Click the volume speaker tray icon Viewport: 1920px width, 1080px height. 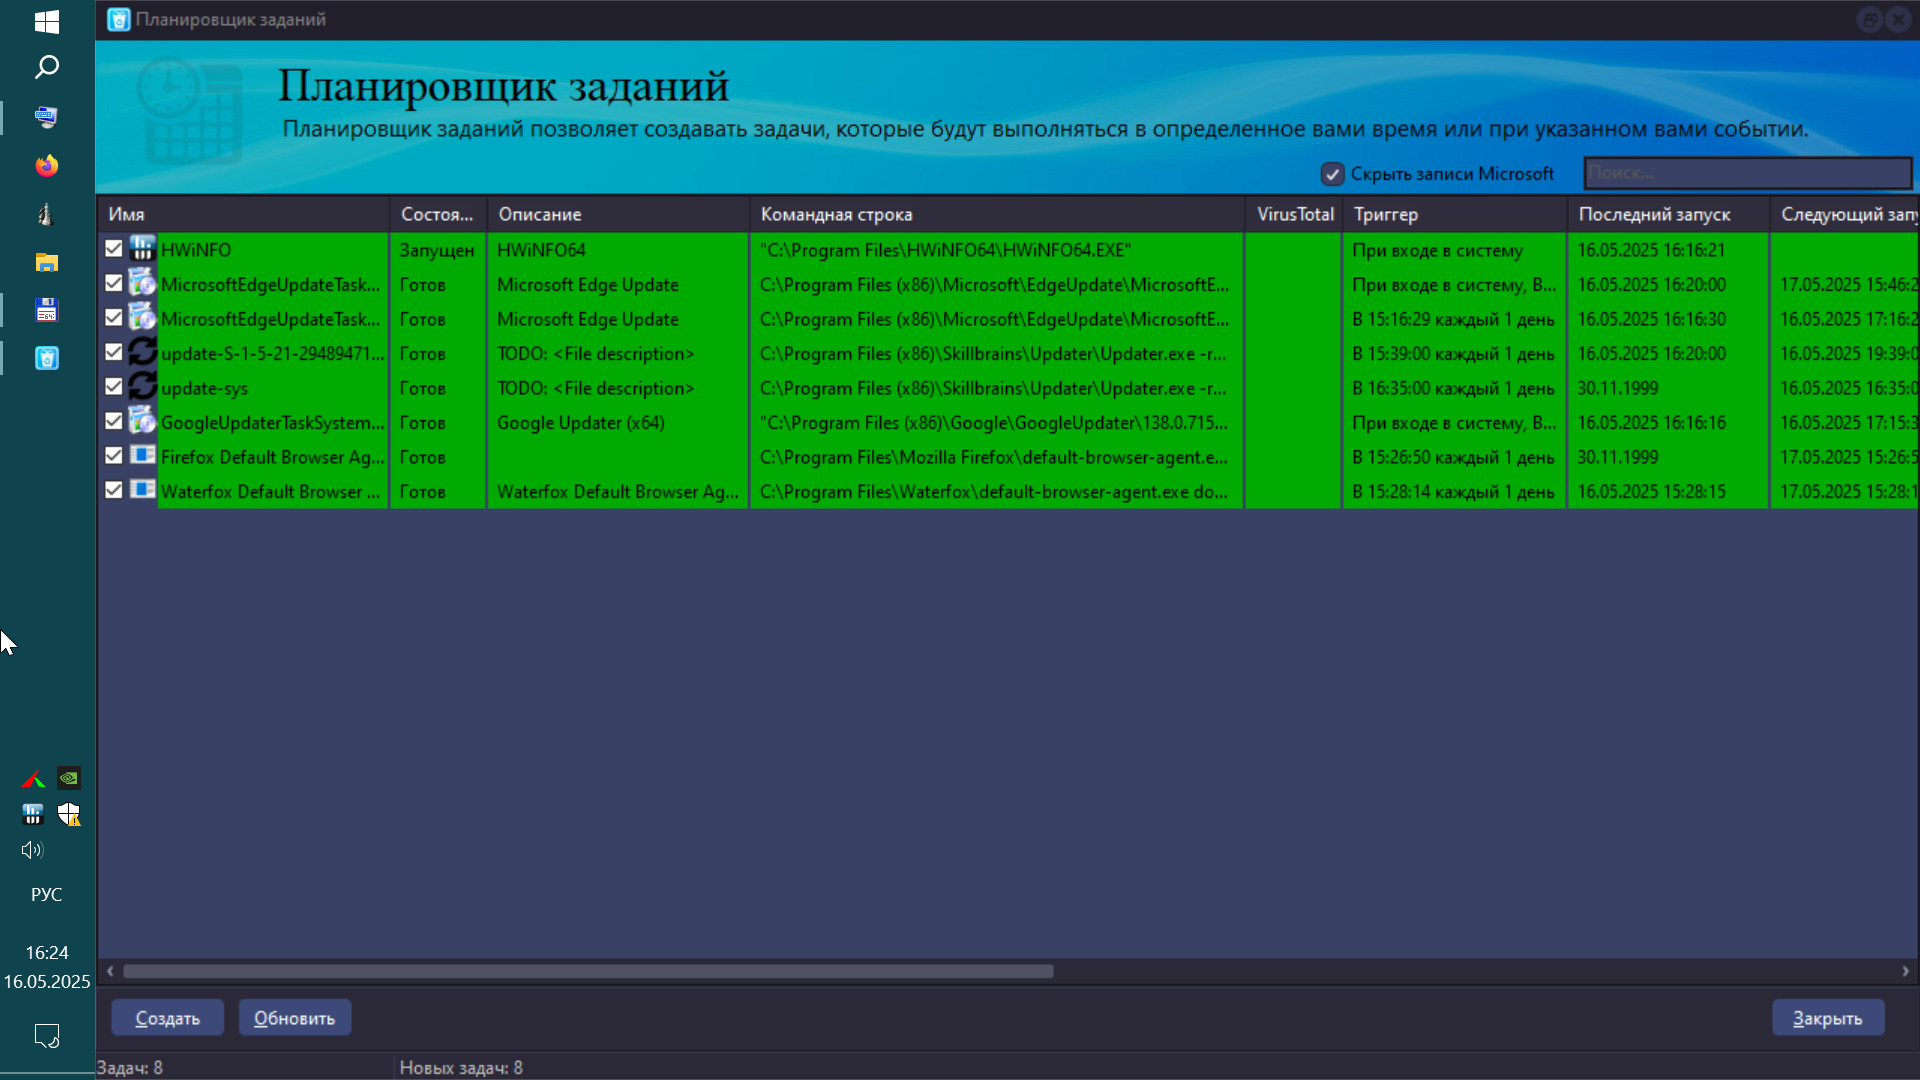point(32,850)
